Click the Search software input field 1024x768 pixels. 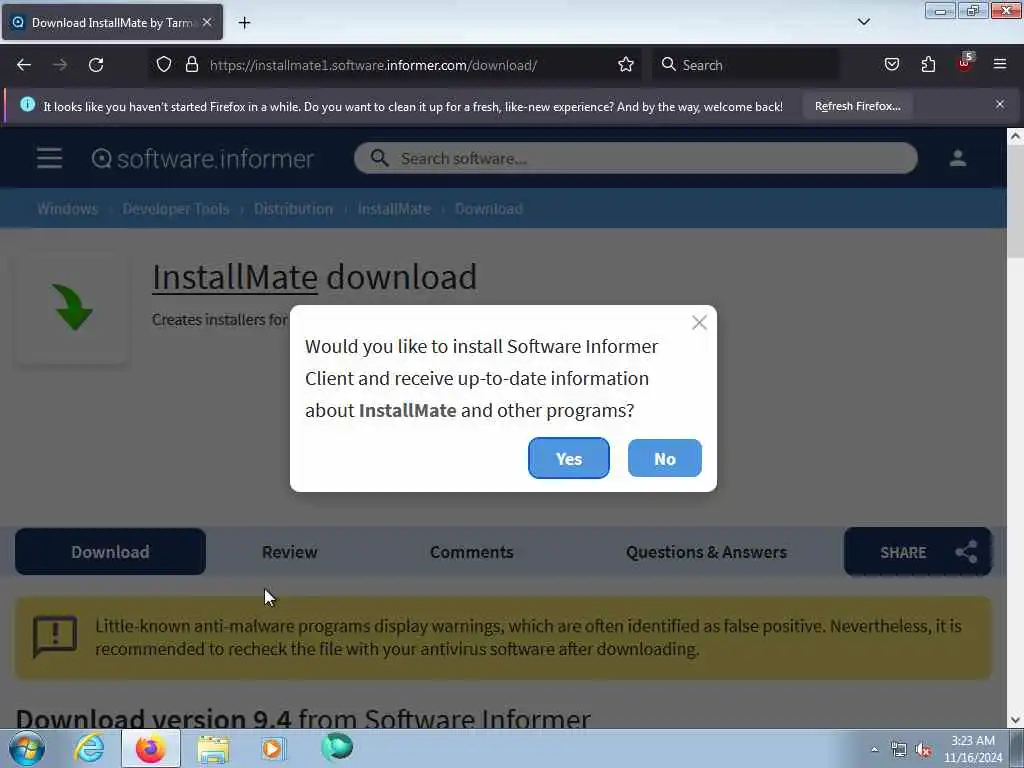click(x=635, y=158)
